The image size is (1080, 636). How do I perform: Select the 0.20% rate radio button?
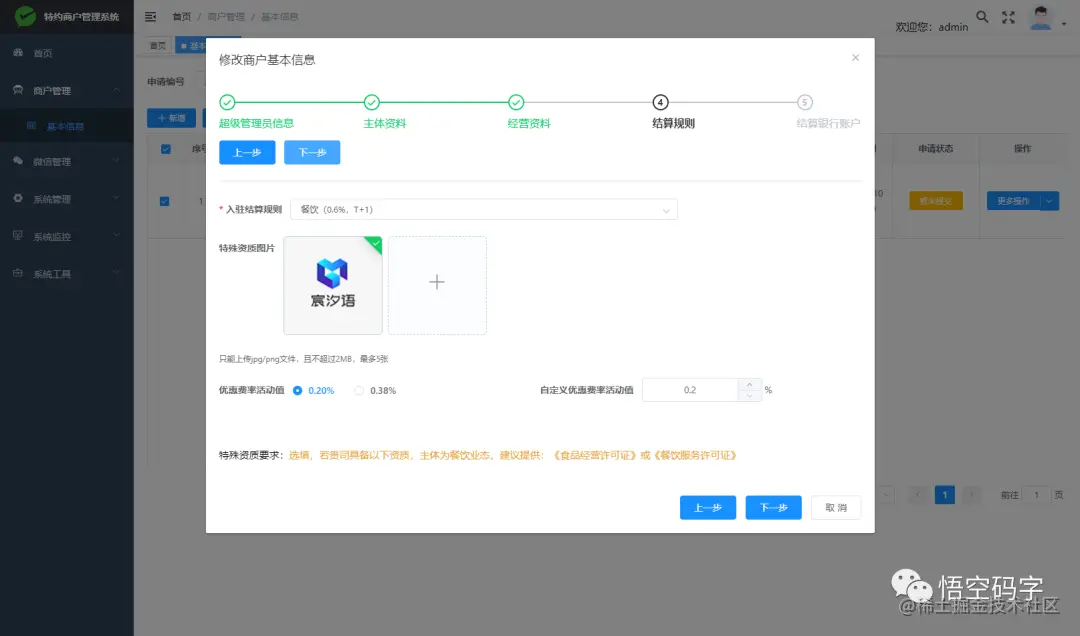tap(298, 391)
